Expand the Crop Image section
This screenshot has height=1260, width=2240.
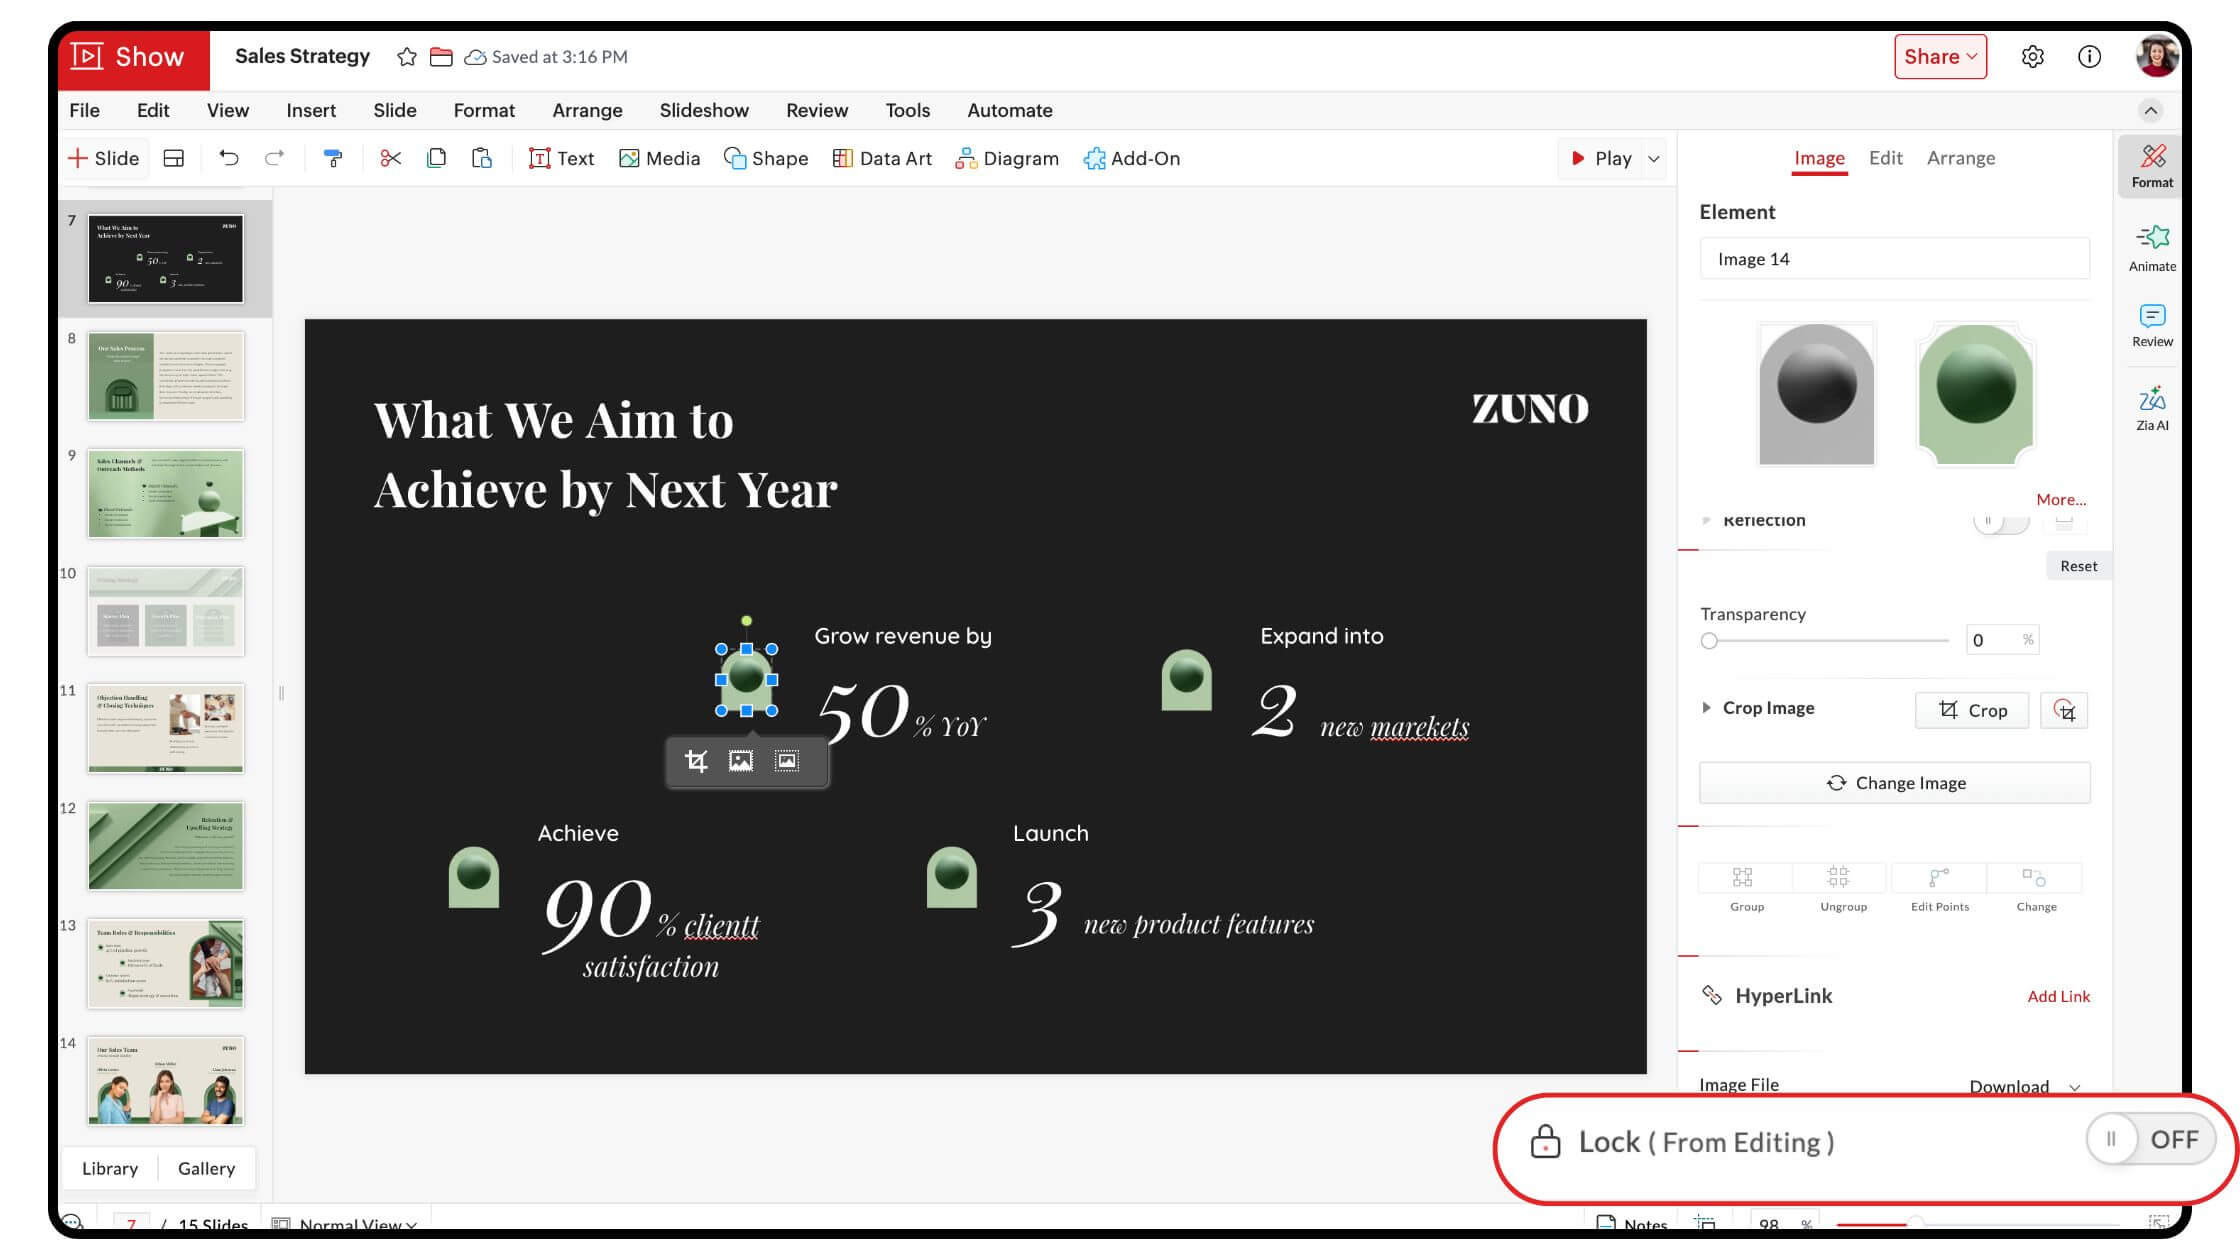click(1706, 708)
